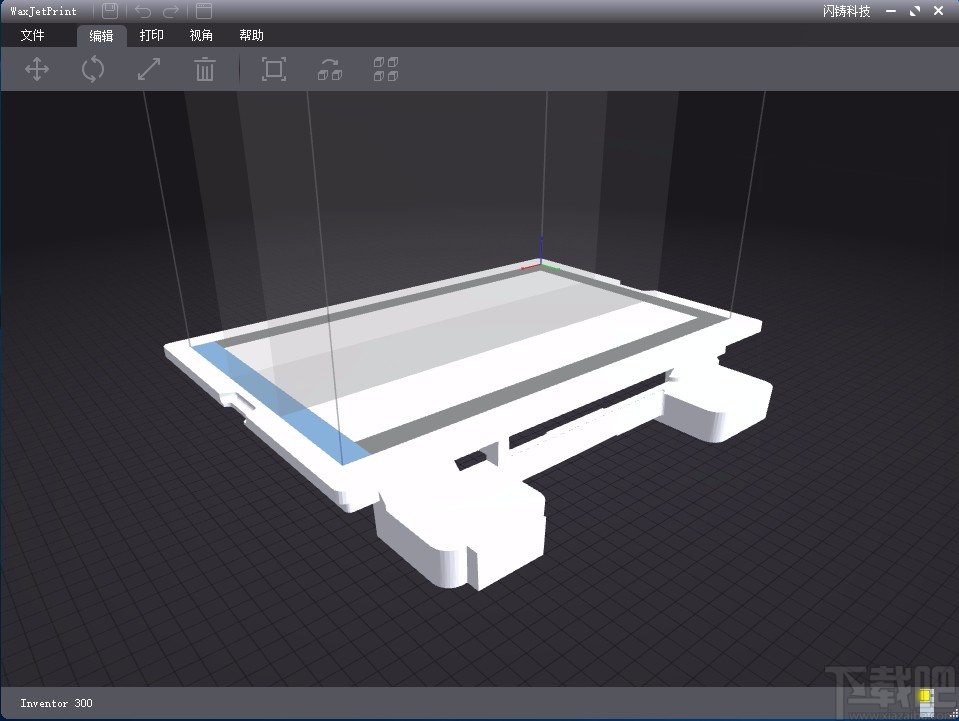Switch to the 编辑 tab

tap(102, 36)
